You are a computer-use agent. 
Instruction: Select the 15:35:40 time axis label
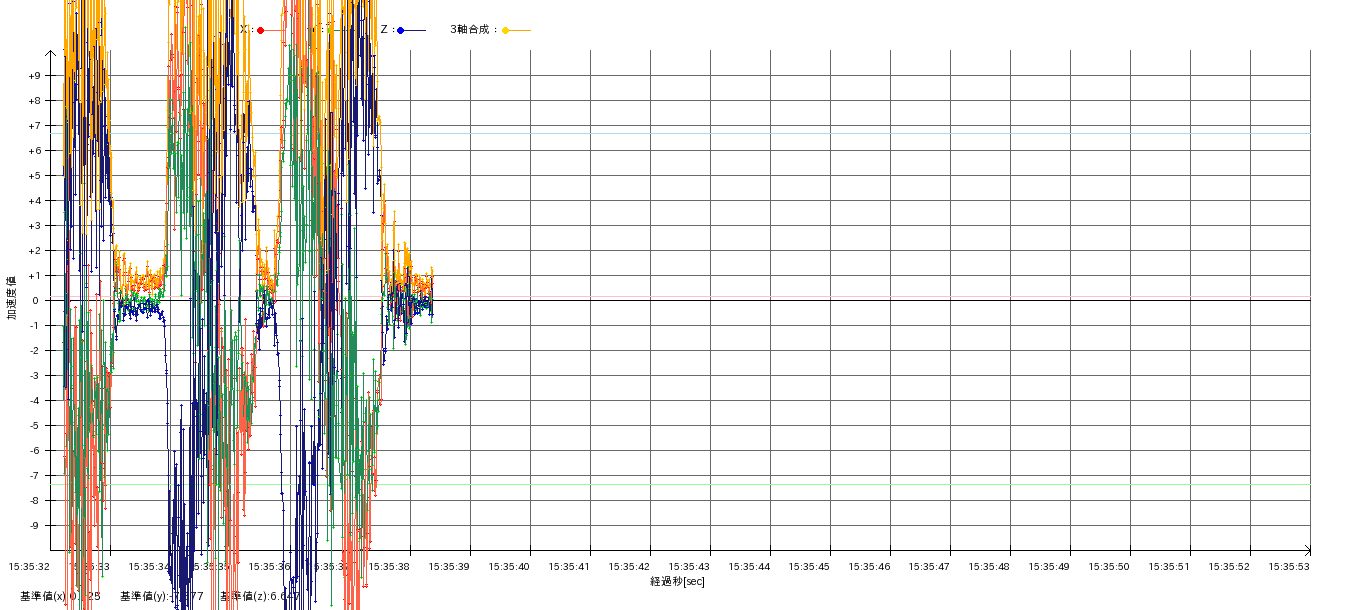[x=509, y=567]
